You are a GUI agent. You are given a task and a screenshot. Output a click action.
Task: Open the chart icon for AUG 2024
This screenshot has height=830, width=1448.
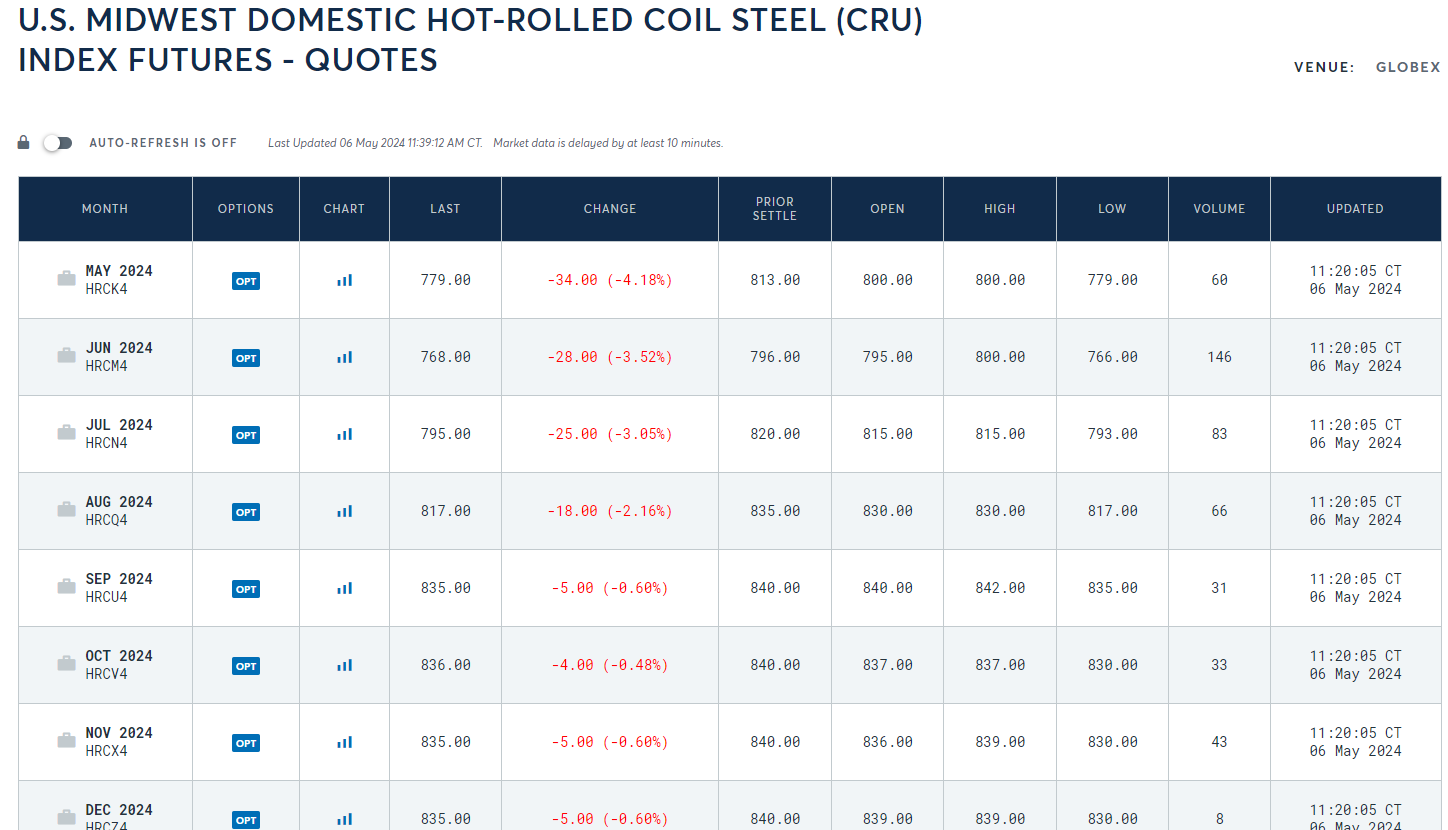click(344, 511)
